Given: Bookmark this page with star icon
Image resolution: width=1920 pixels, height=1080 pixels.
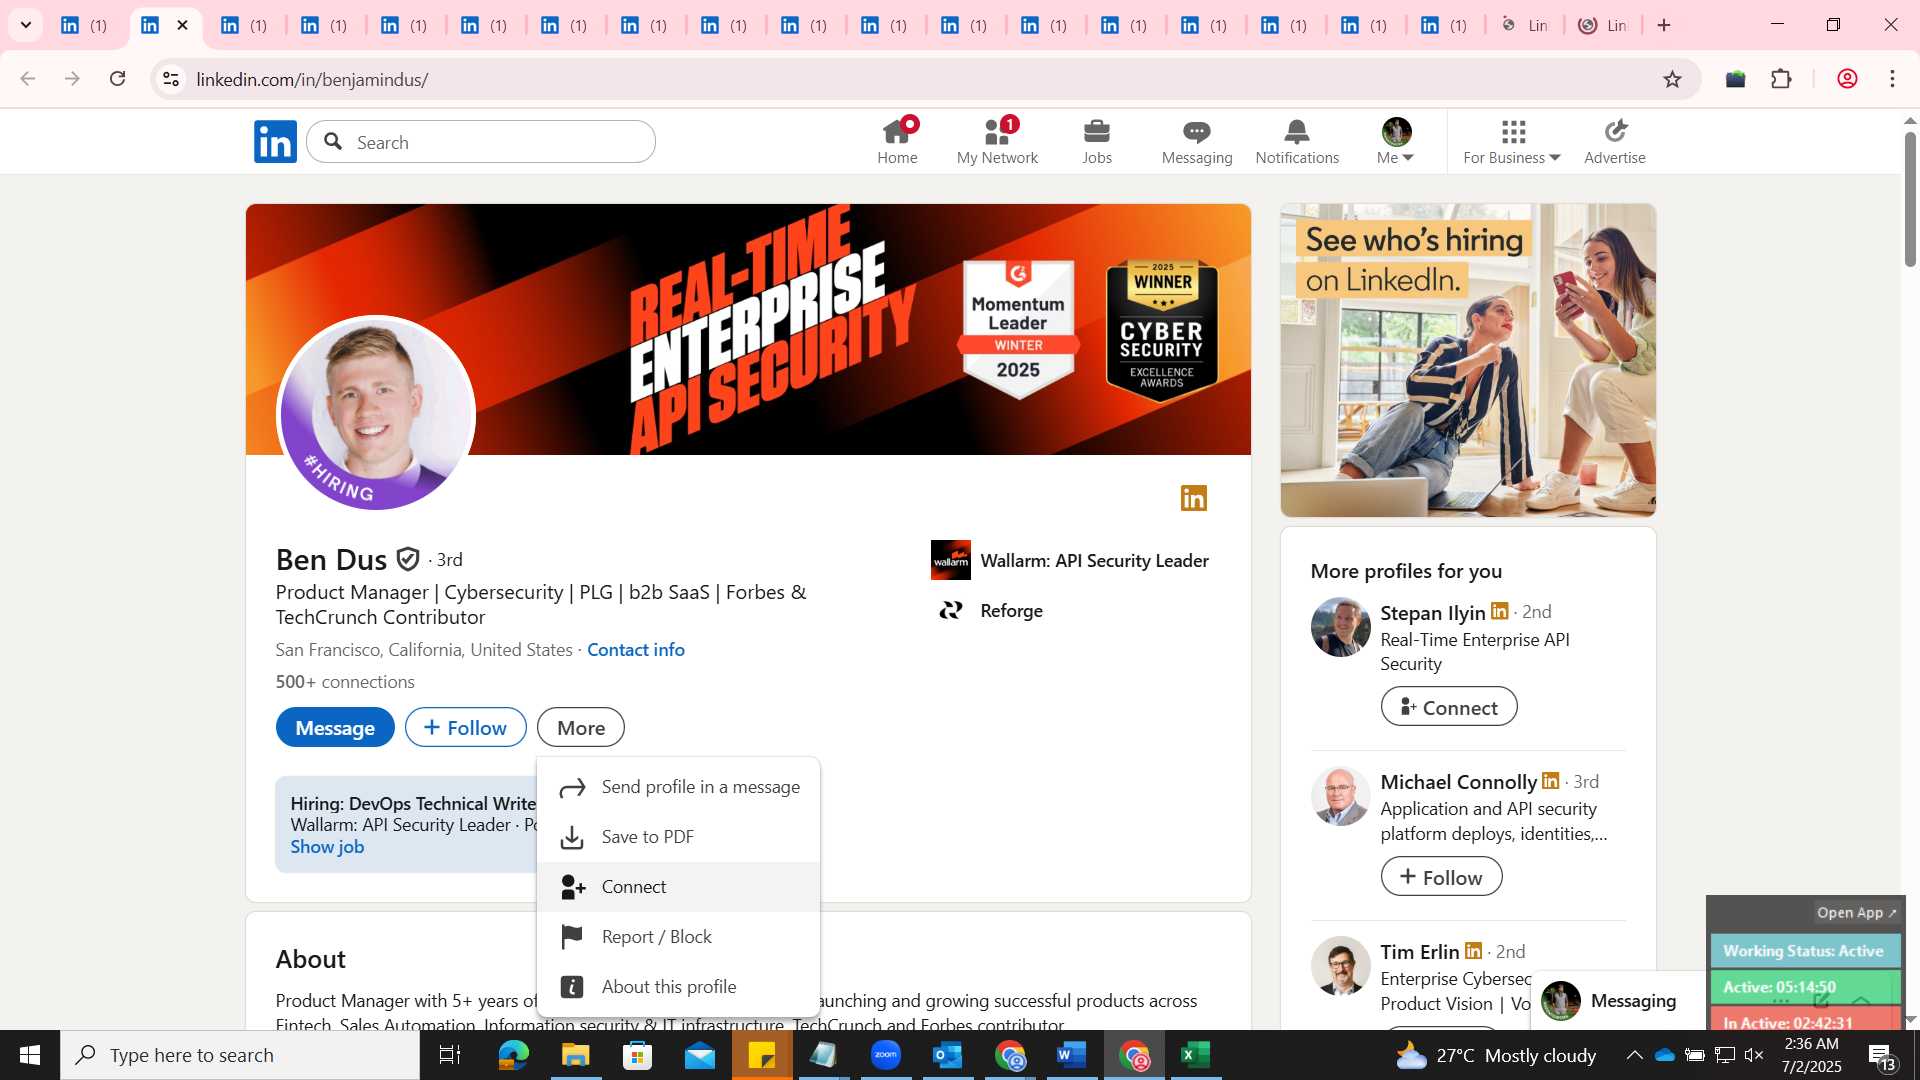Looking at the screenshot, I should (x=1672, y=79).
